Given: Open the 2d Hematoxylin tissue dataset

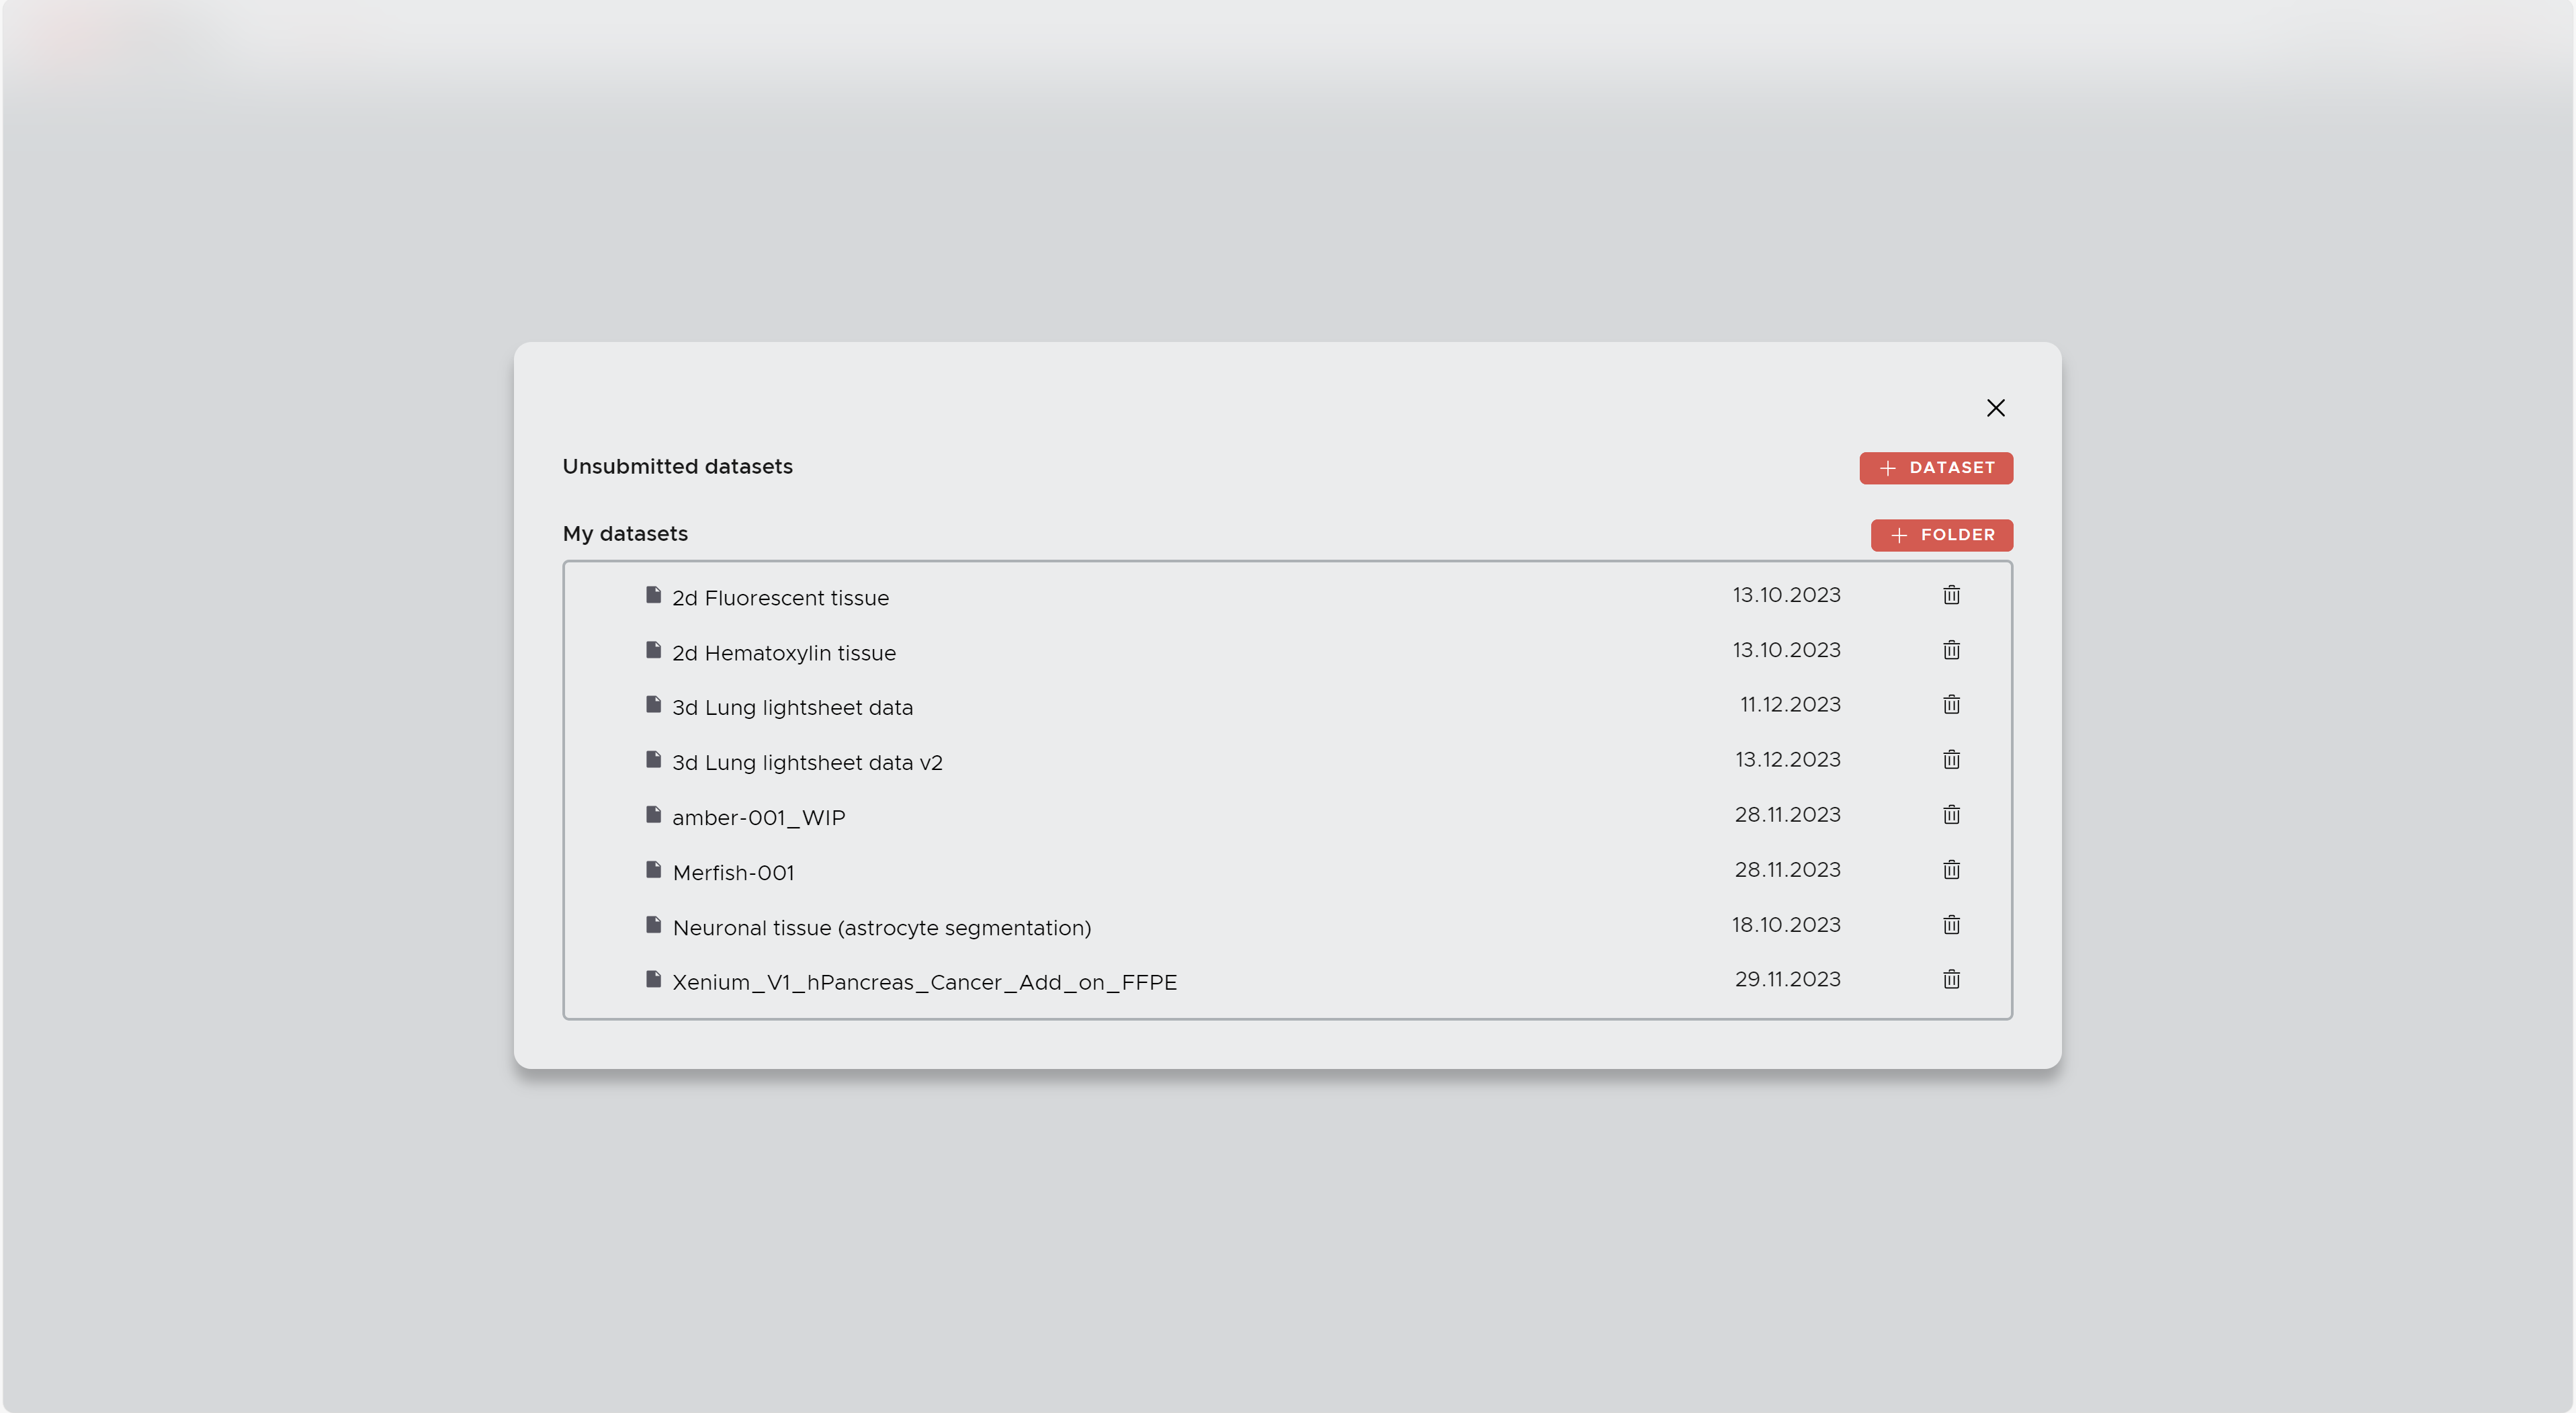Looking at the screenshot, I should 784,652.
